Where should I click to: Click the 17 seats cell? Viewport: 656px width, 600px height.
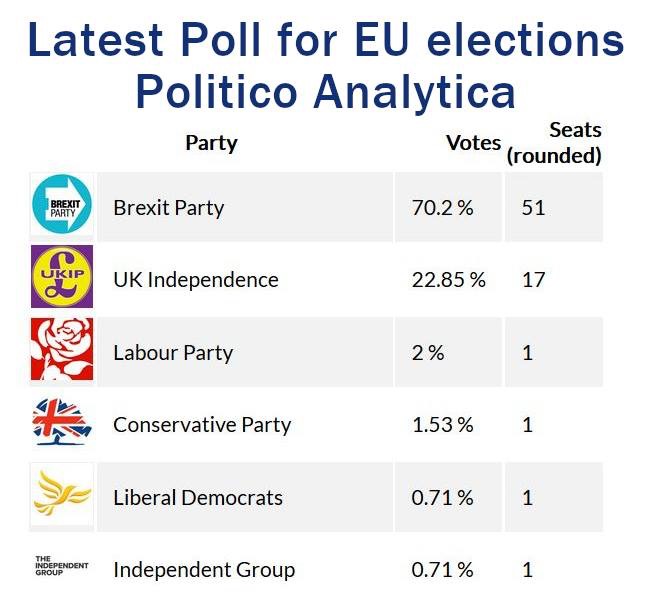(533, 280)
